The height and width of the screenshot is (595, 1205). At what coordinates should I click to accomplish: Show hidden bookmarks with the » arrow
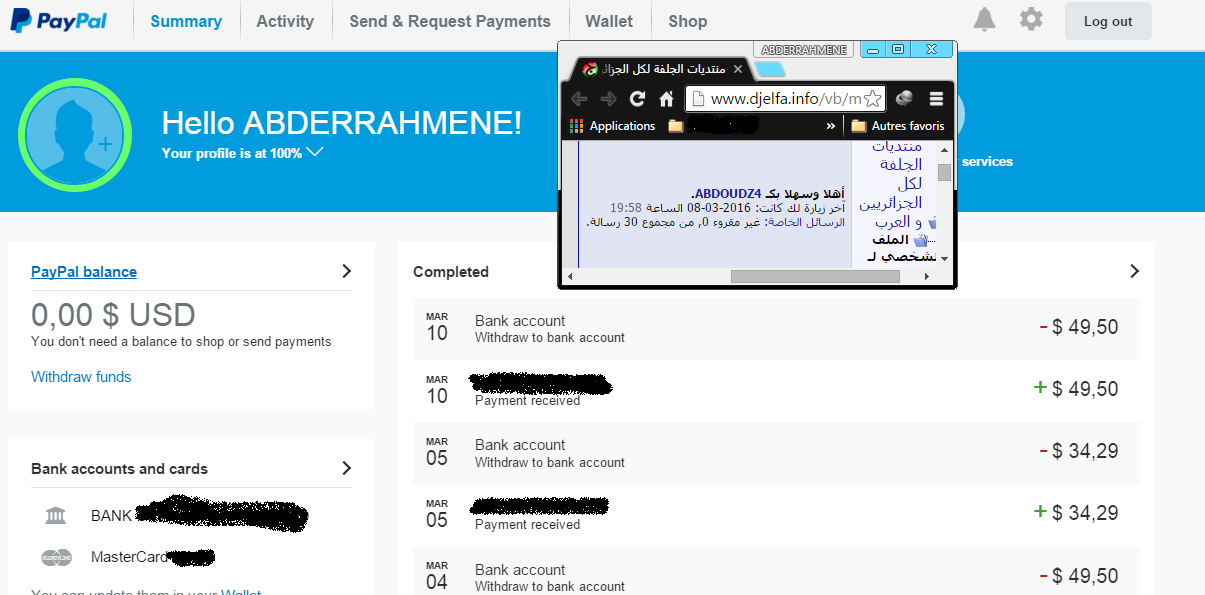830,126
